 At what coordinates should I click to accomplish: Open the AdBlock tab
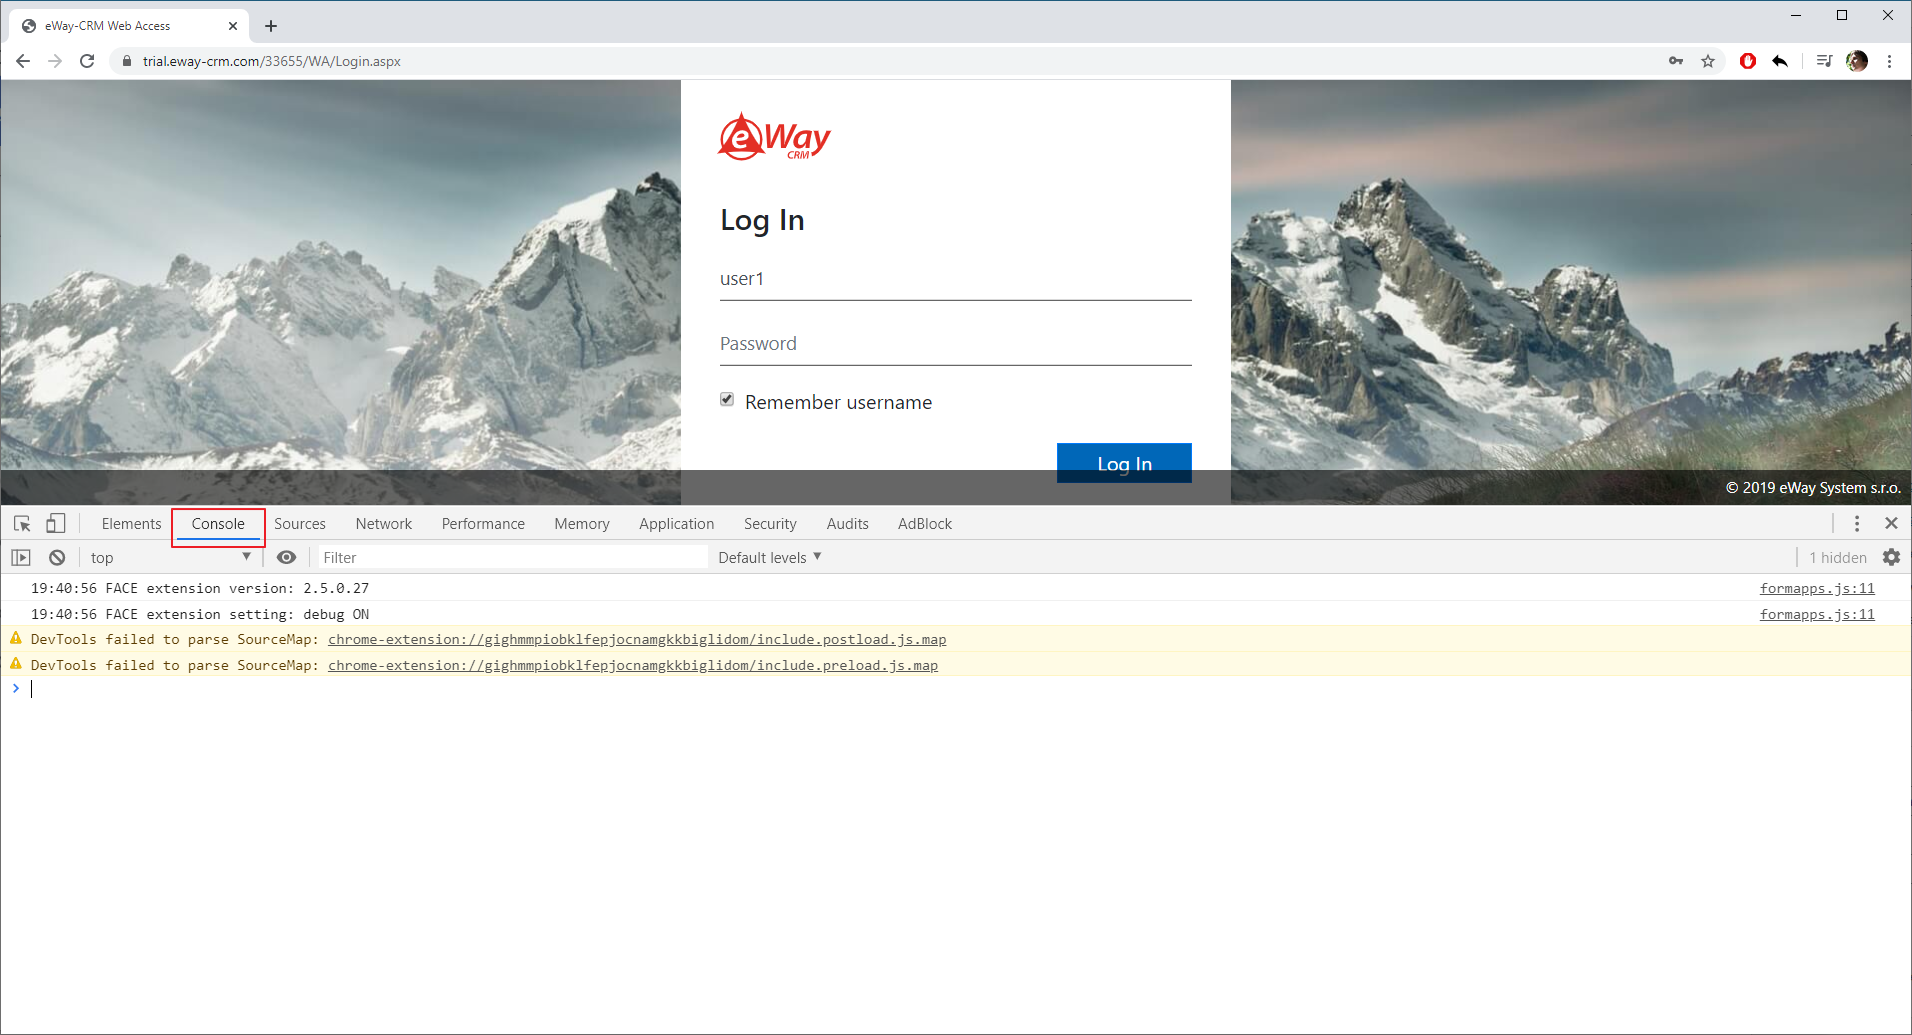(x=925, y=523)
